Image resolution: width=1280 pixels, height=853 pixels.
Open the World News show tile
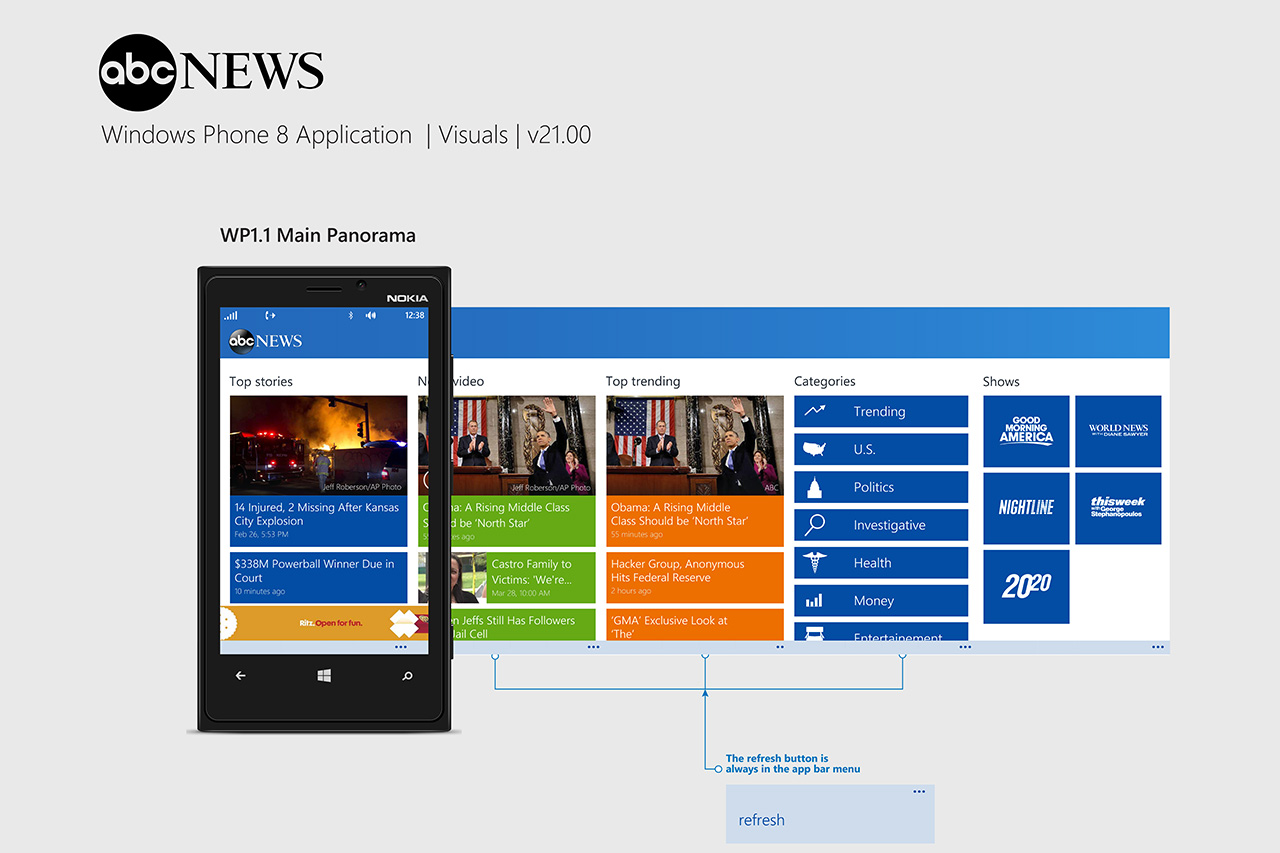click(x=1118, y=431)
